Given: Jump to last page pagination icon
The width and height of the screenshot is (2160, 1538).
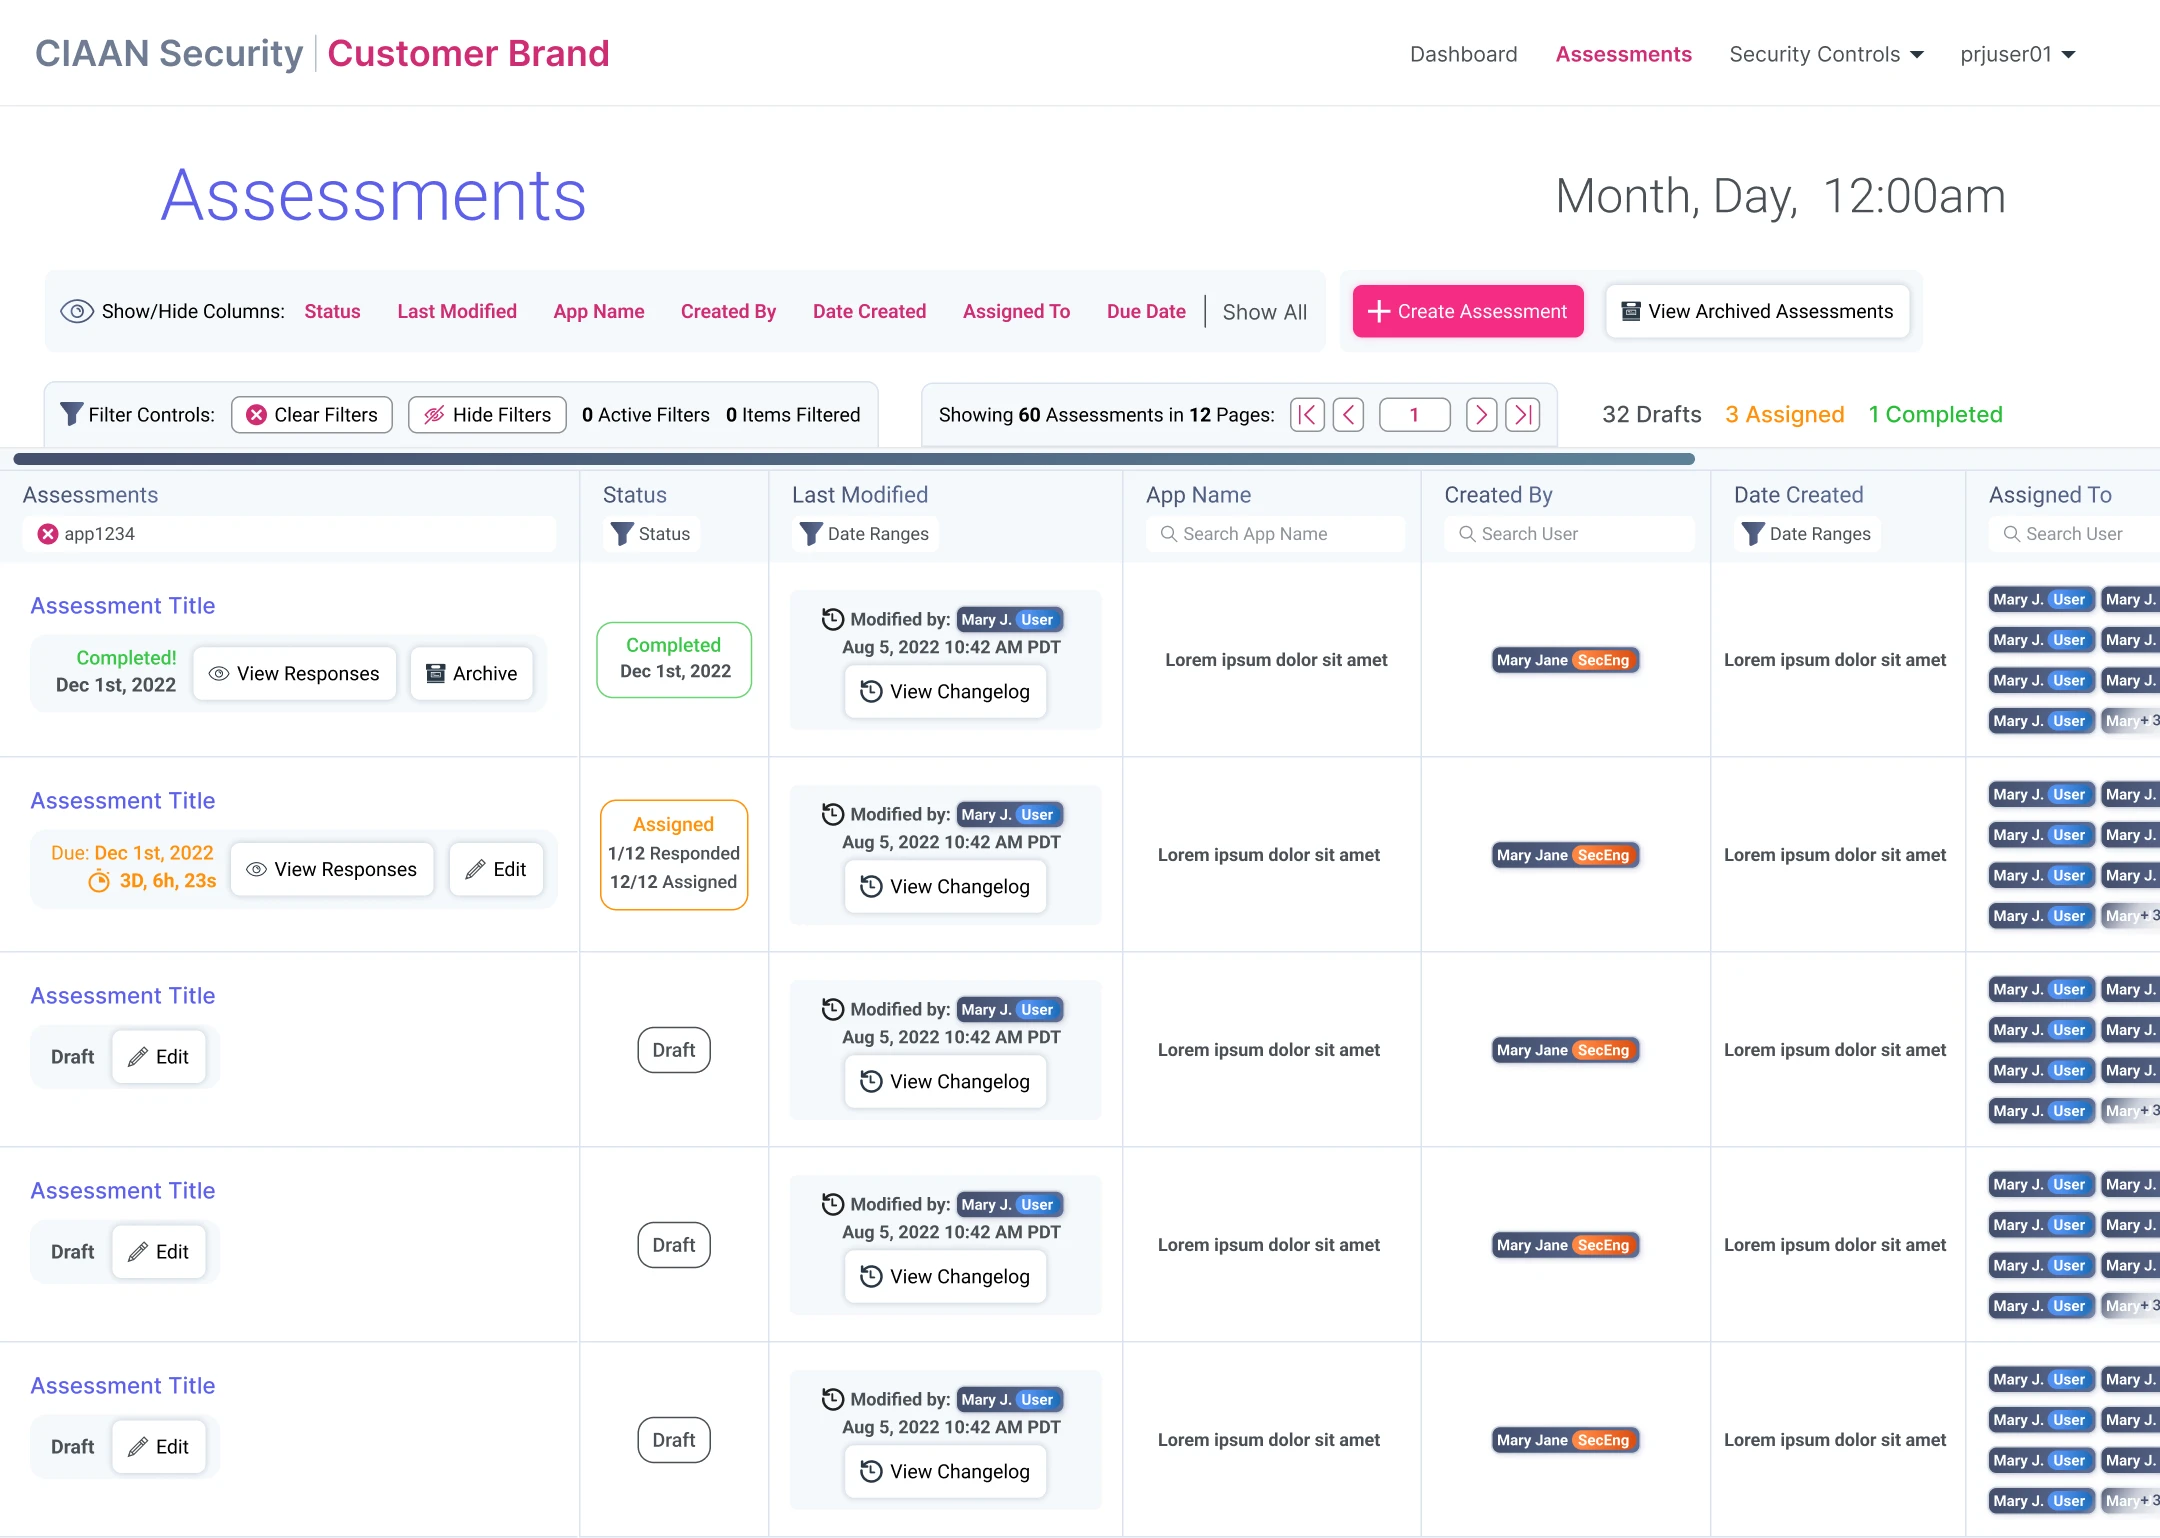Looking at the screenshot, I should [1523, 415].
